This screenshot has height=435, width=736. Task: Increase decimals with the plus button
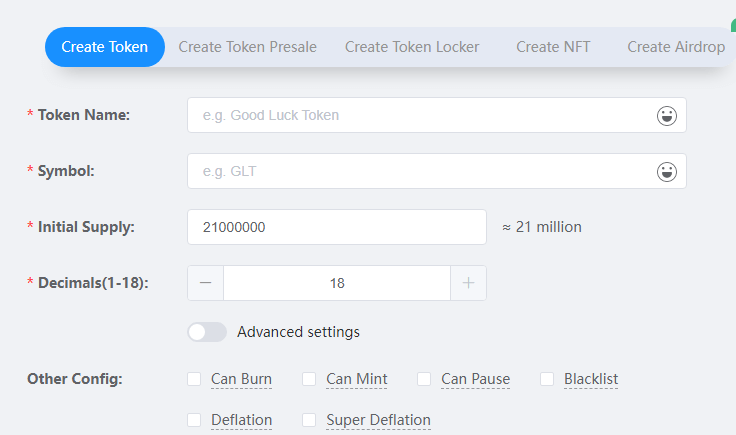point(468,283)
